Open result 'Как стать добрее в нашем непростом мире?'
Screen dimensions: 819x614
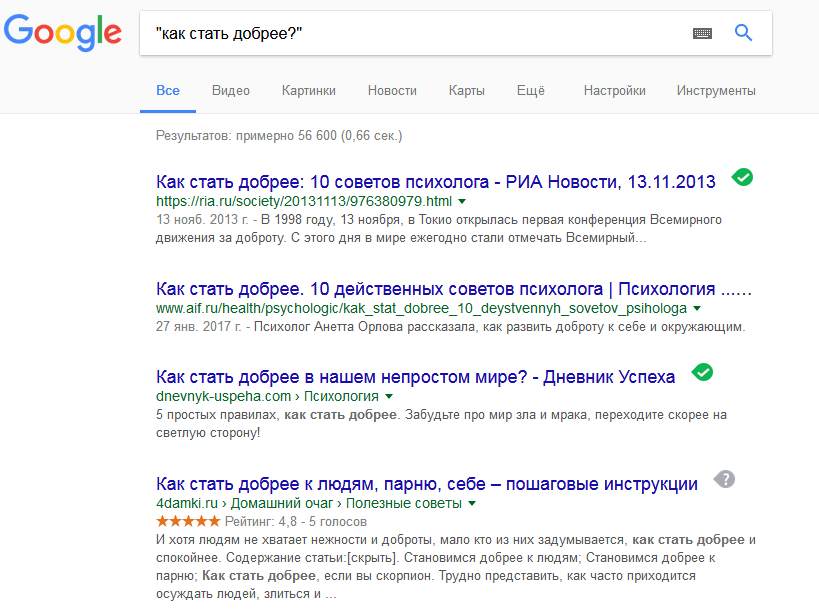(415, 376)
